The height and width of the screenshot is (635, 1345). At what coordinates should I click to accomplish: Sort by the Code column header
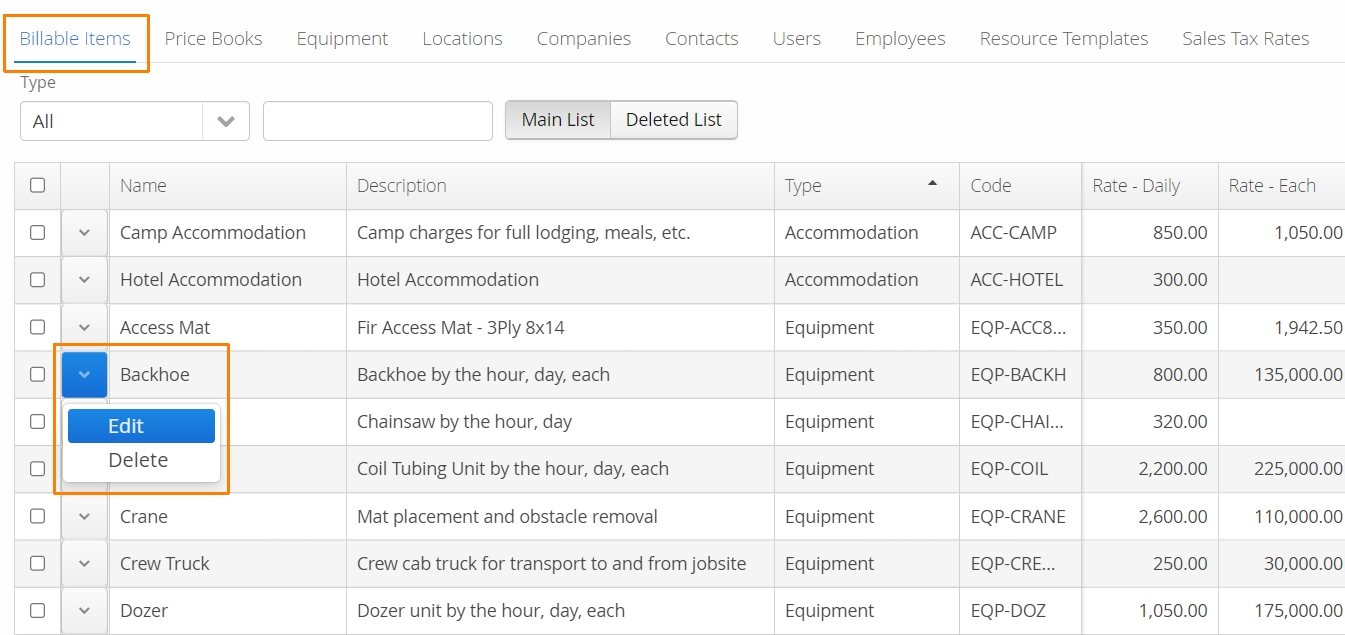click(1020, 186)
